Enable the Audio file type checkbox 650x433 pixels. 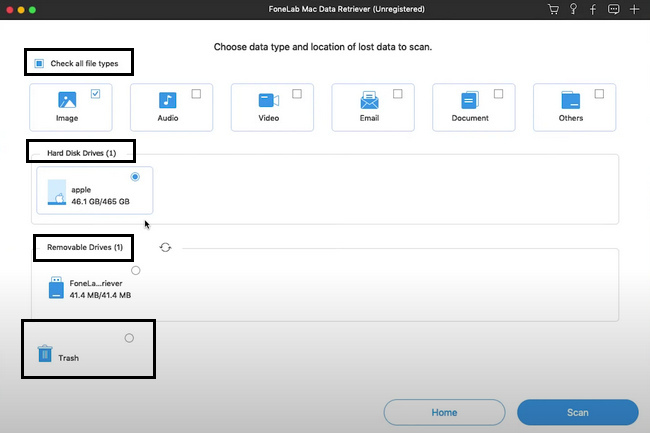pyautogui.click(x=196, y=94)
